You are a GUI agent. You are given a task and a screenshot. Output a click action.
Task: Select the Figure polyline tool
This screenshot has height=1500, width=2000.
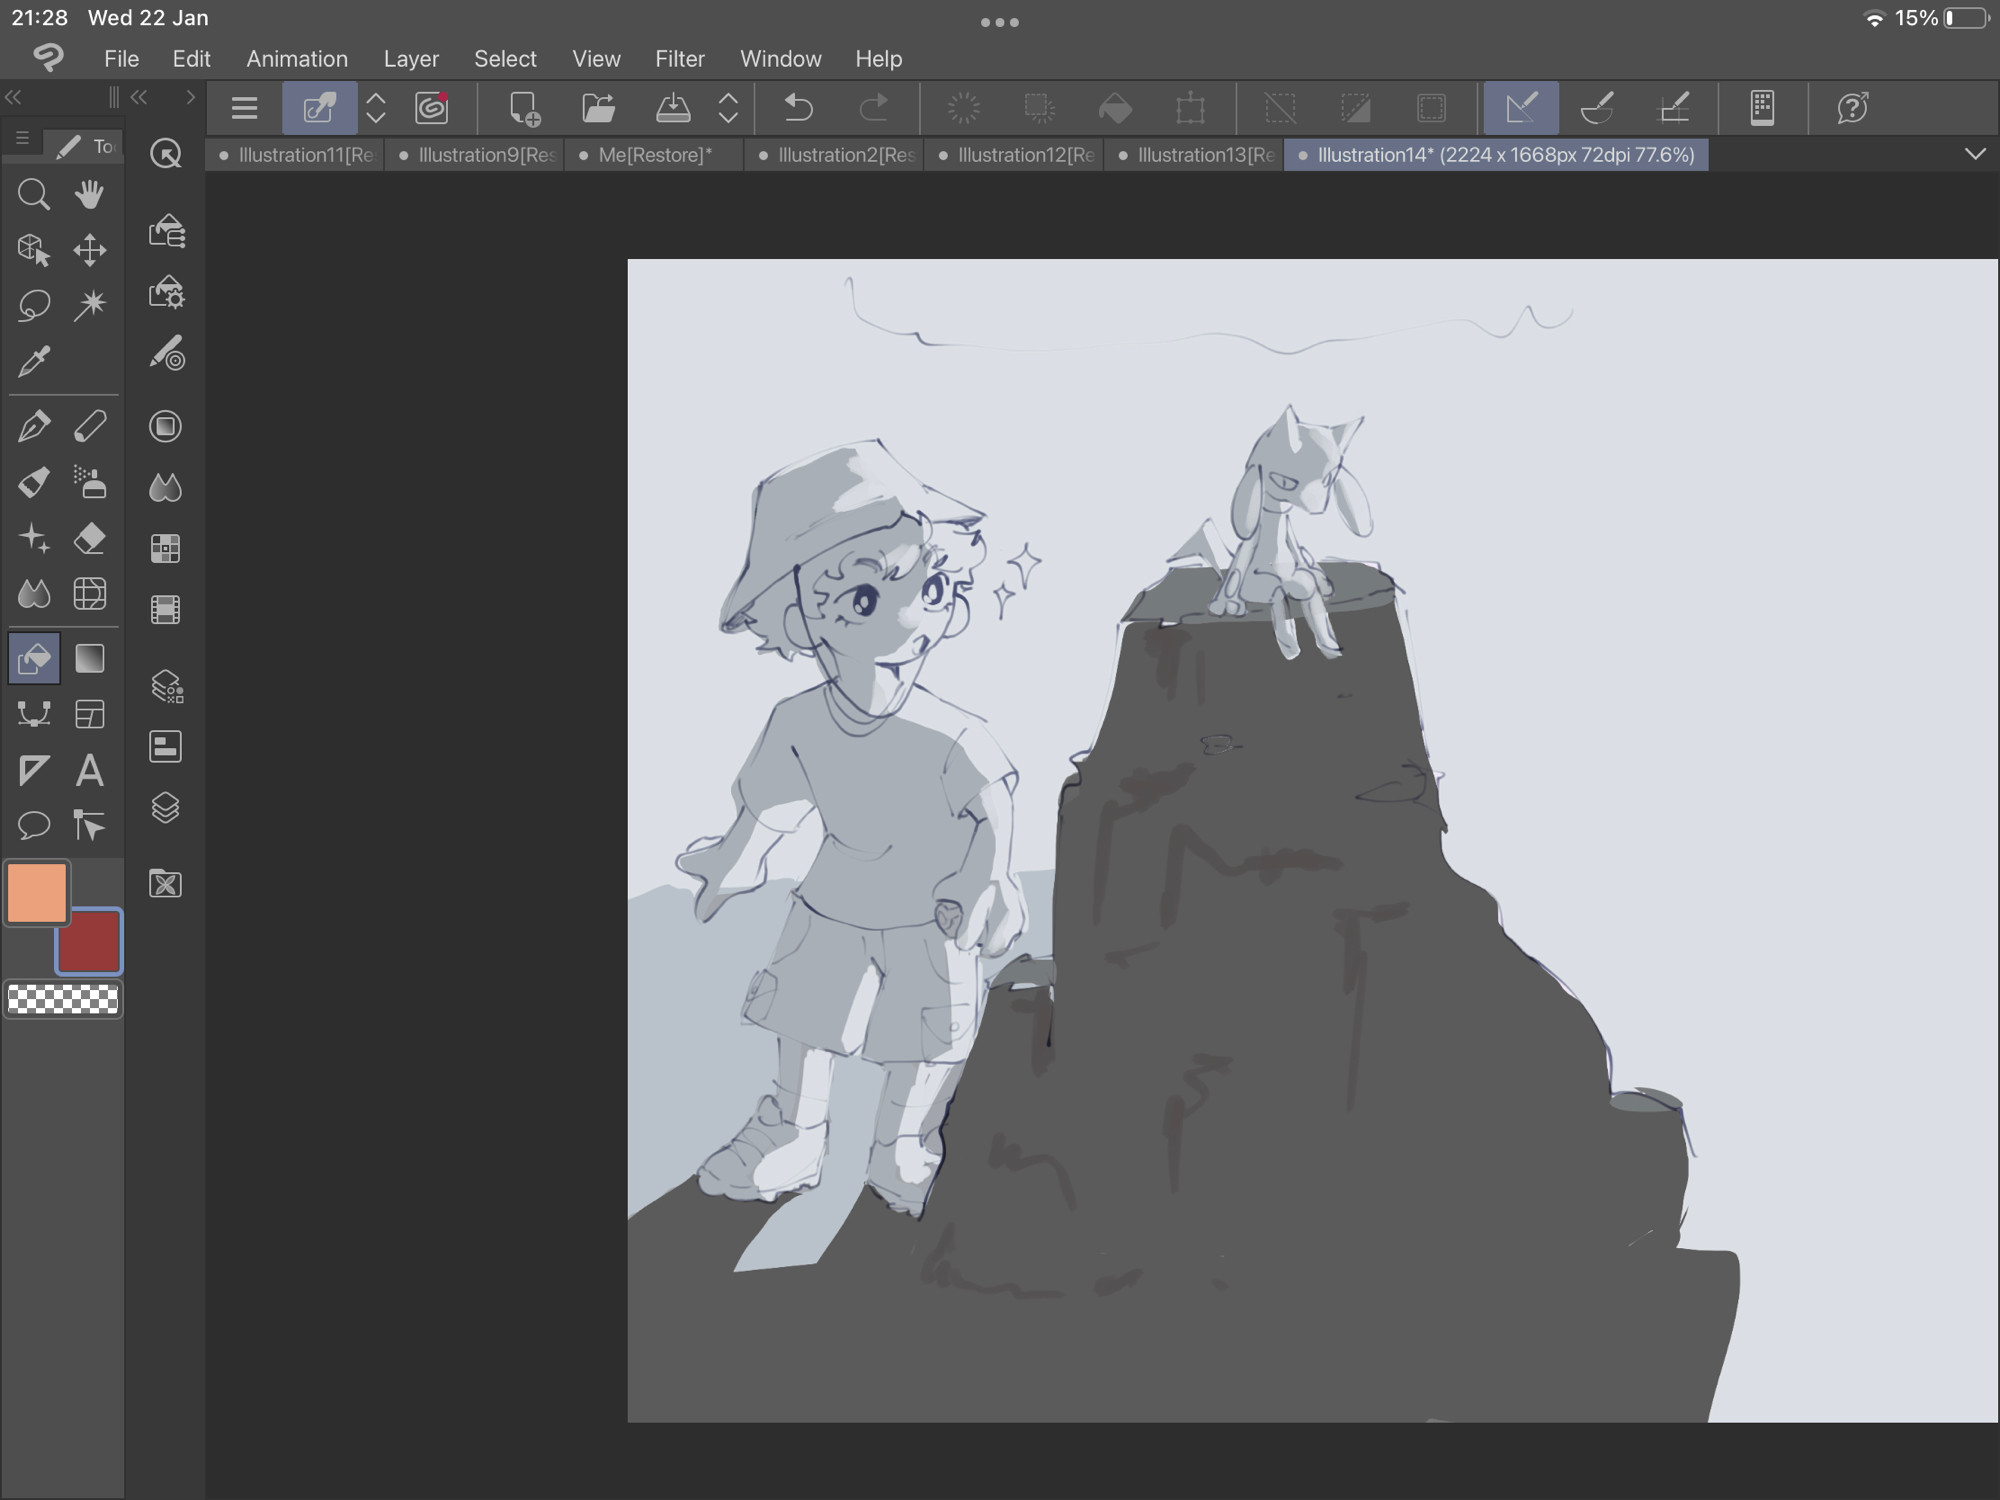(34, 714)
